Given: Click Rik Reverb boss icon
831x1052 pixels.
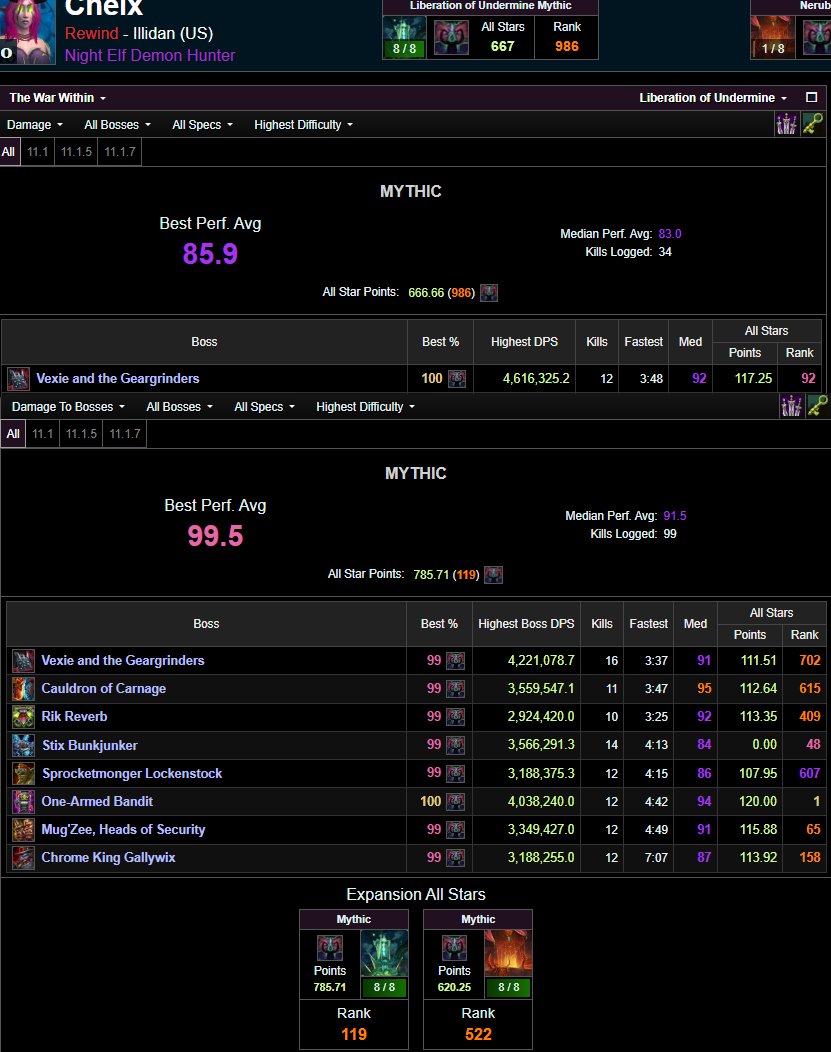Looking at the screenshot, I should [23, 717].
